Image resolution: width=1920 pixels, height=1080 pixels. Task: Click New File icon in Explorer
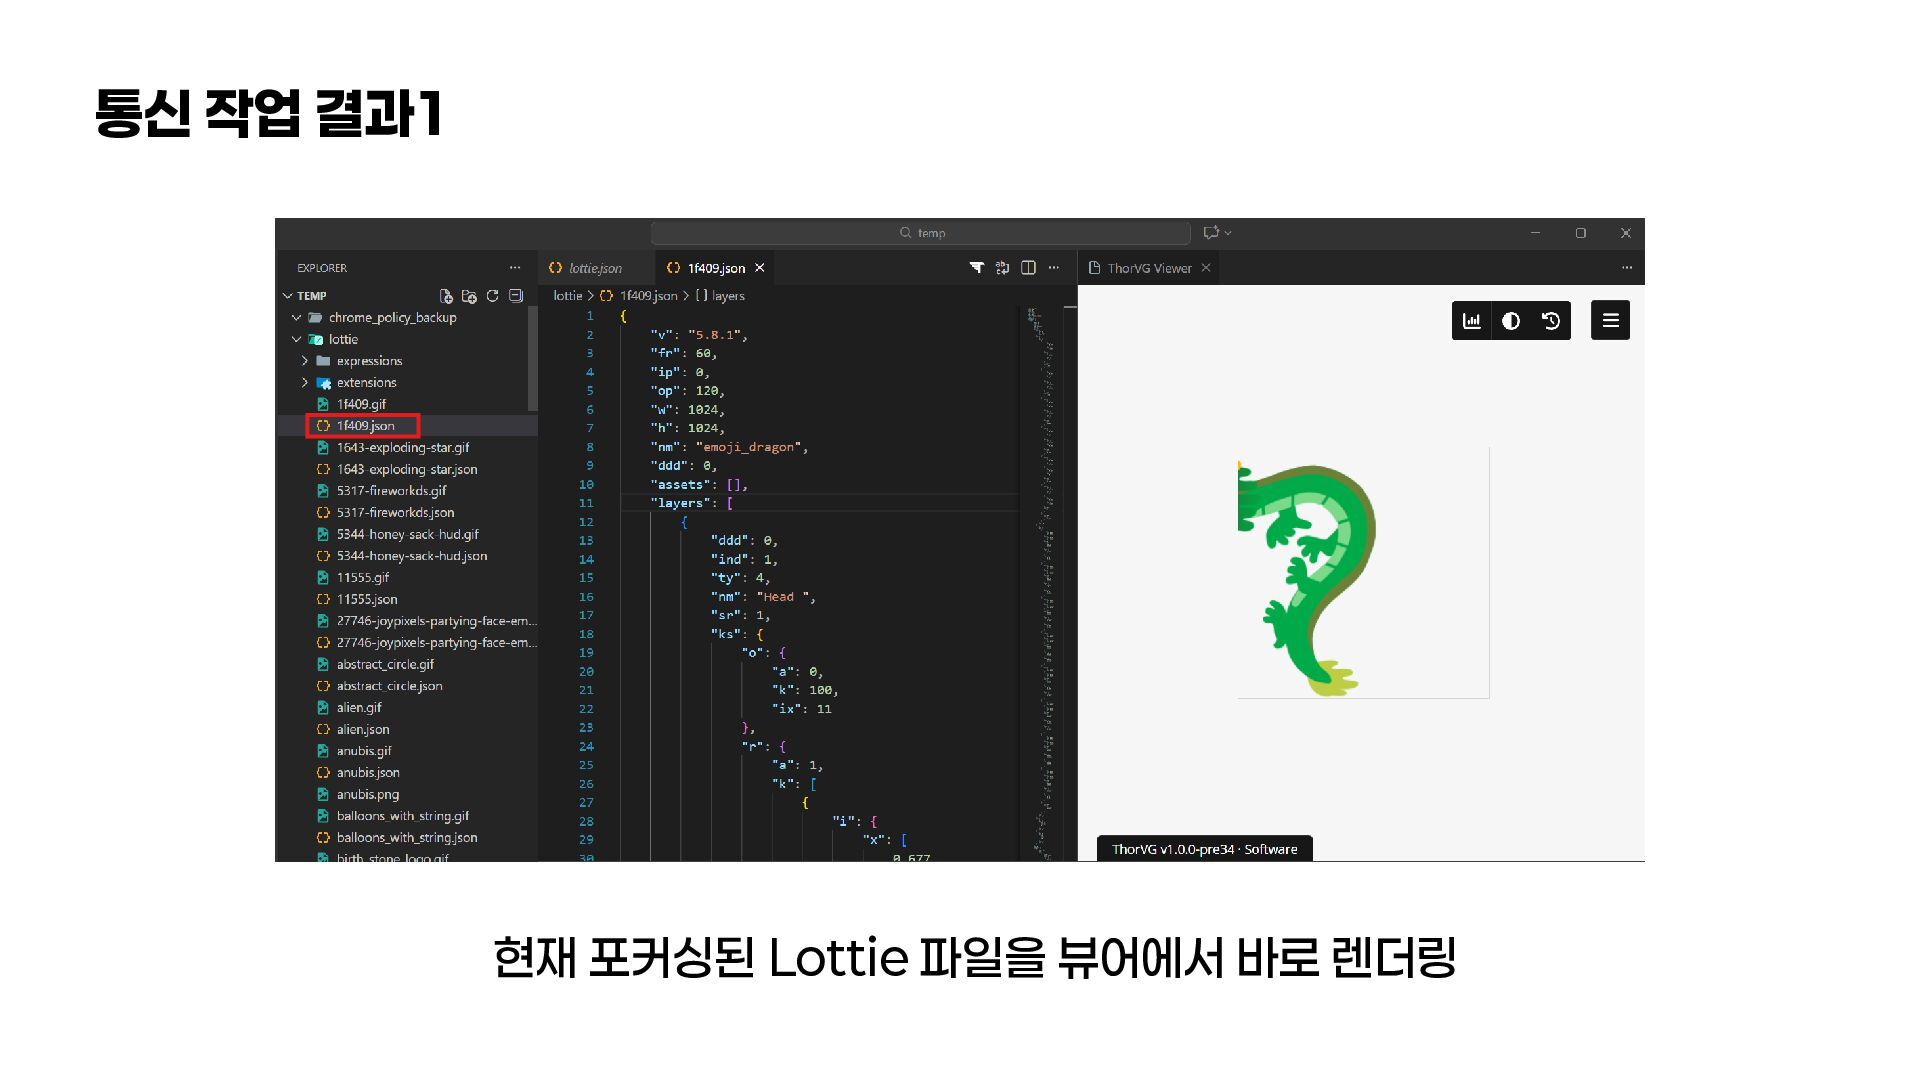446,296
